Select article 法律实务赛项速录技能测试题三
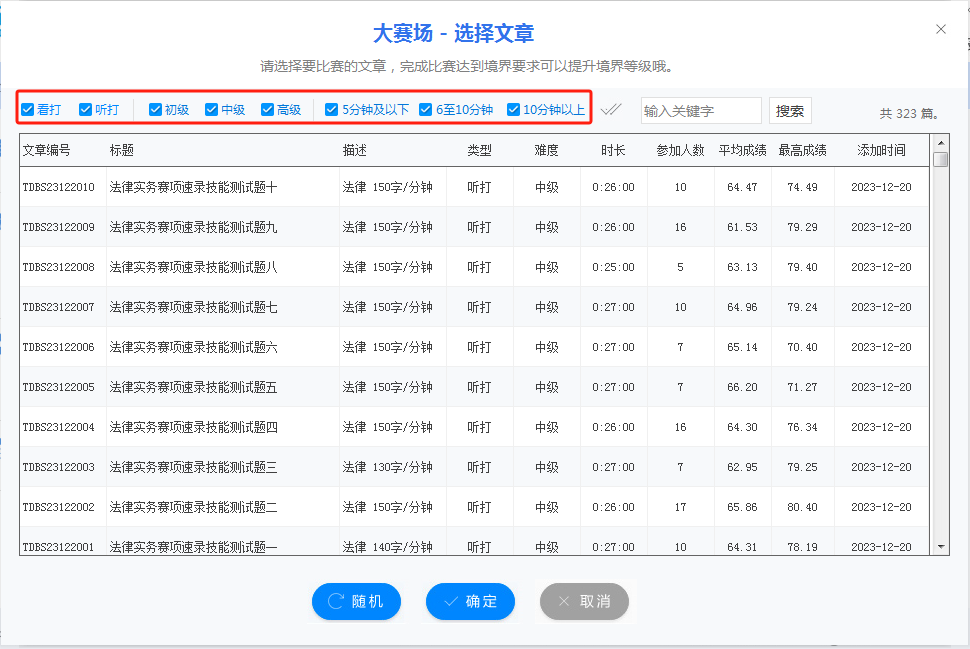 pos(193,467)
